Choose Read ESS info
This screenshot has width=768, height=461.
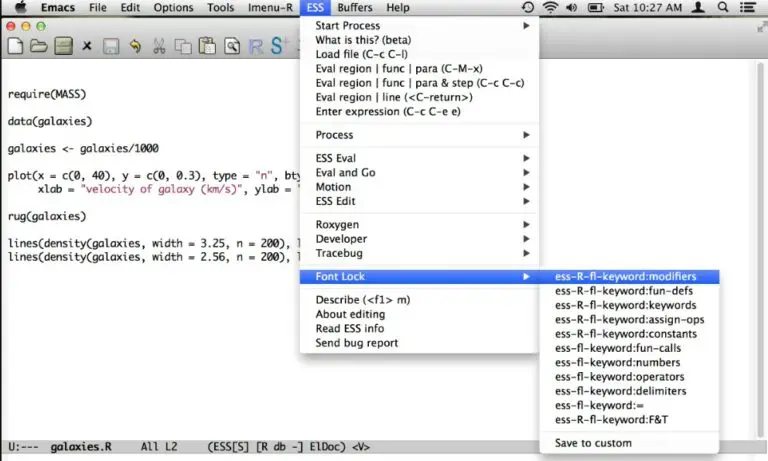pos(419,328)
